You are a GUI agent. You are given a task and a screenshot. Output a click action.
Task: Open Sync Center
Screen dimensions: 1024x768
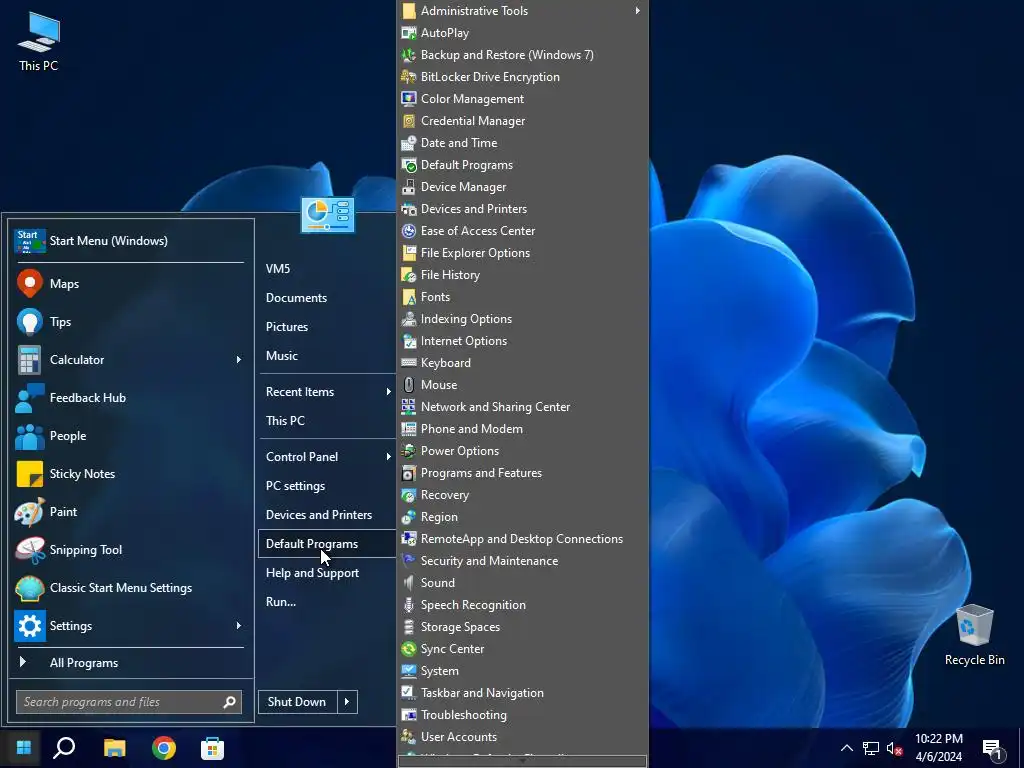(x=522, y=648)
